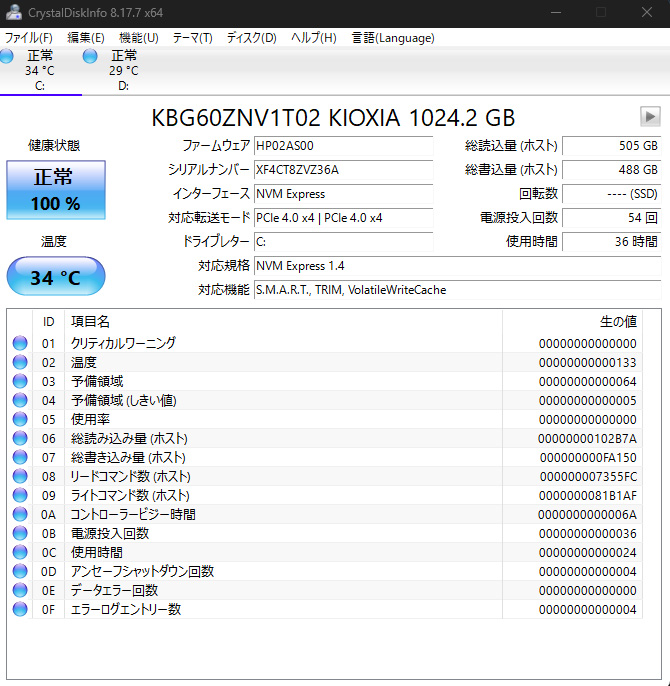
Task: Open the ディスク(D) menu
Action: coord(251,38)
